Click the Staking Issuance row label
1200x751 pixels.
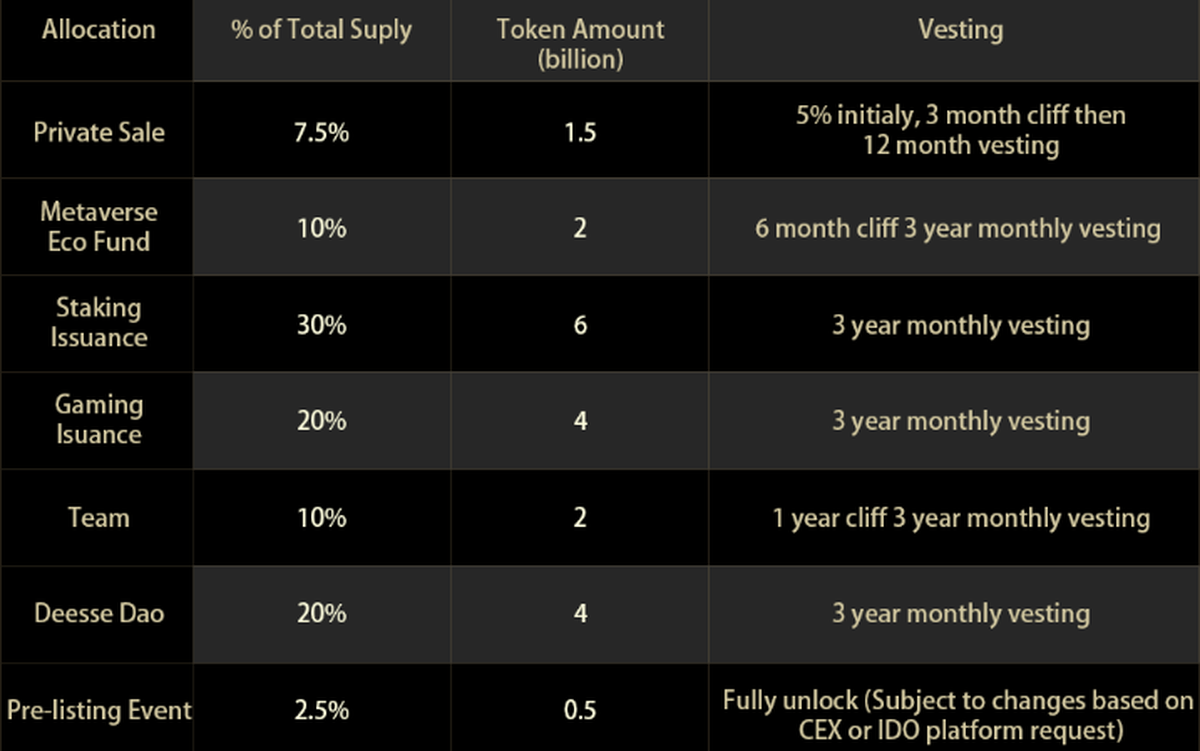98,323
